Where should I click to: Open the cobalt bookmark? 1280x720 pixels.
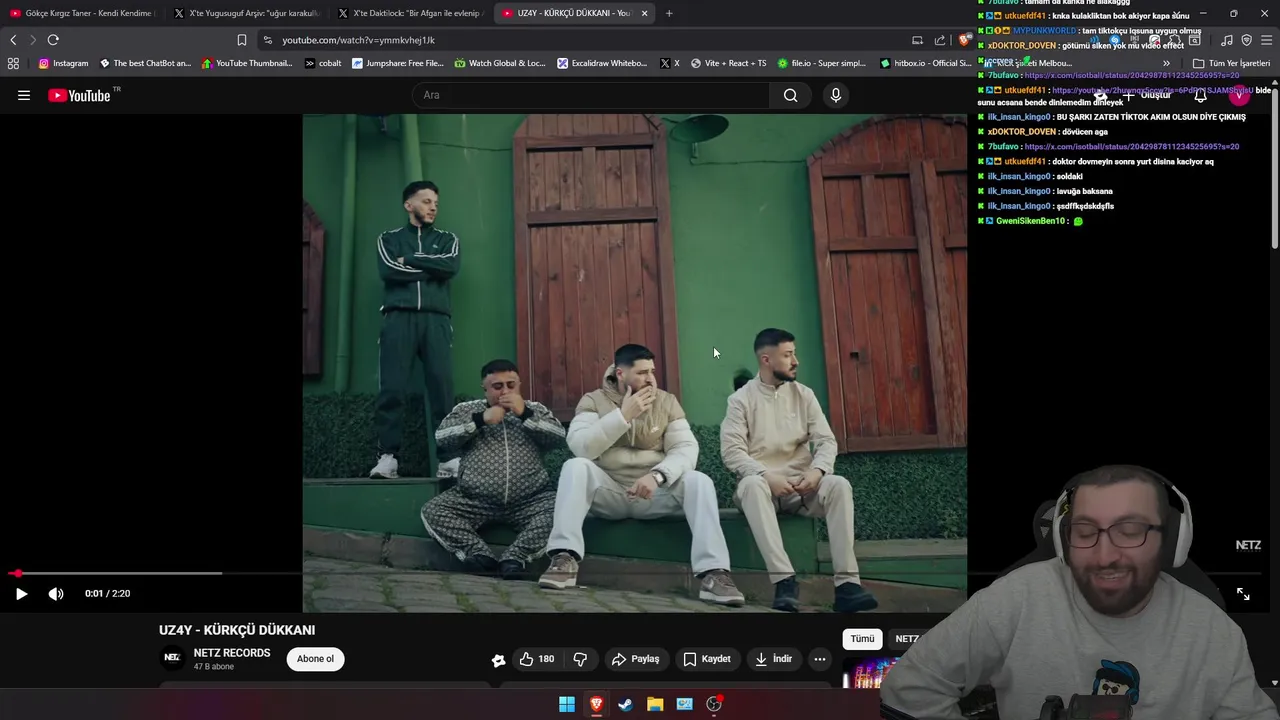tap(323, 63)
